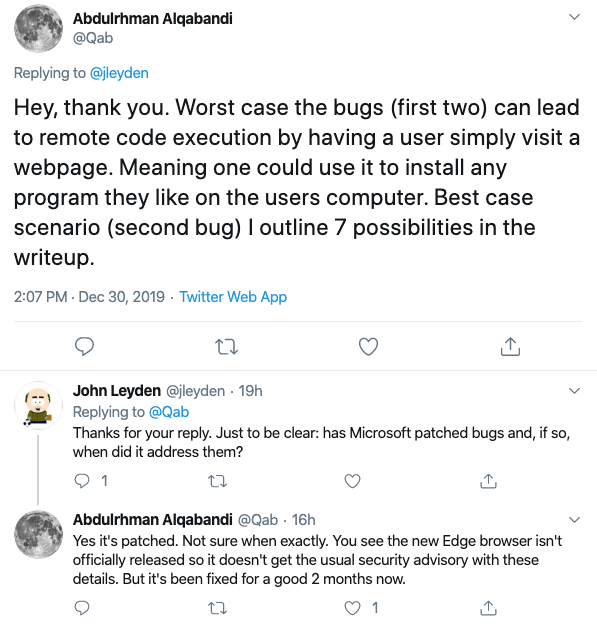Like the main tweet with the heart icon

click(x=368, y=347)
